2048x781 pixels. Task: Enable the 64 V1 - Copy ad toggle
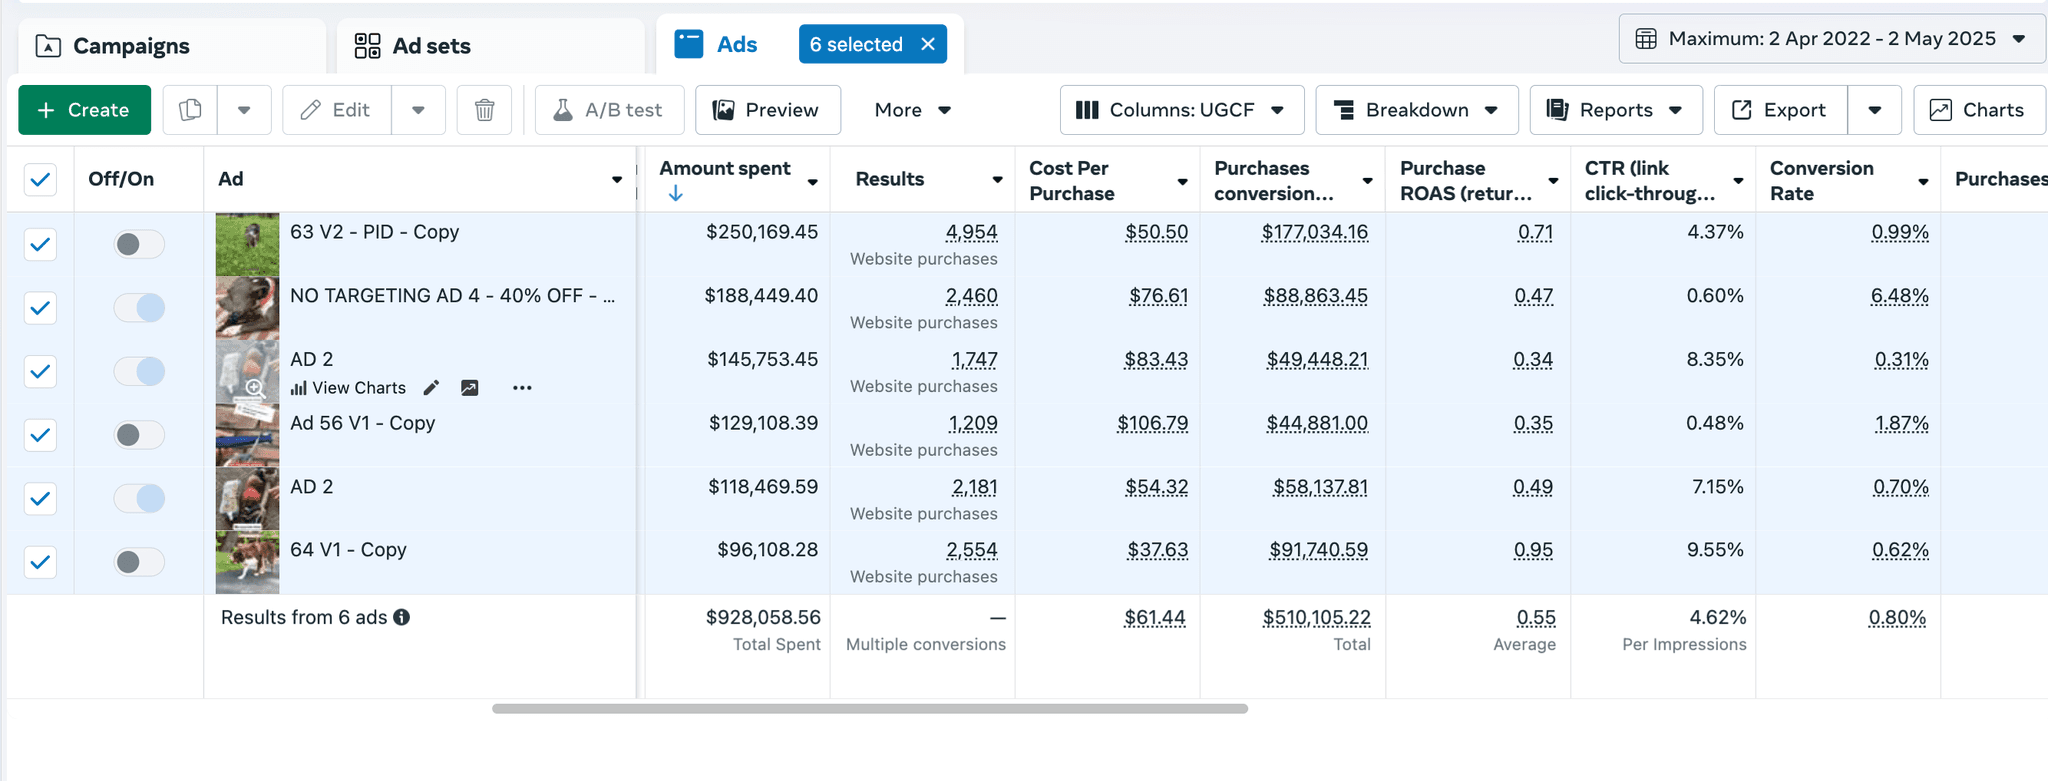tap(138, 562)
